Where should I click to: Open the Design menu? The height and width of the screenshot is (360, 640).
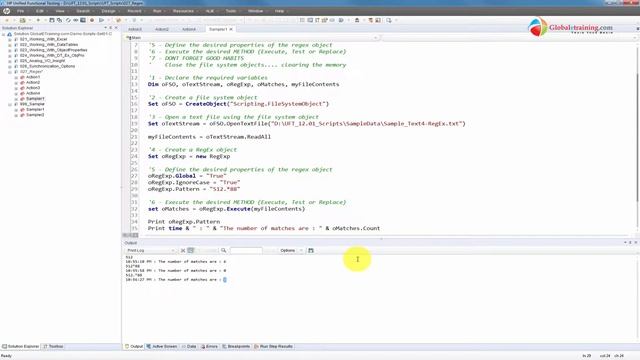(x=108, y=11)
